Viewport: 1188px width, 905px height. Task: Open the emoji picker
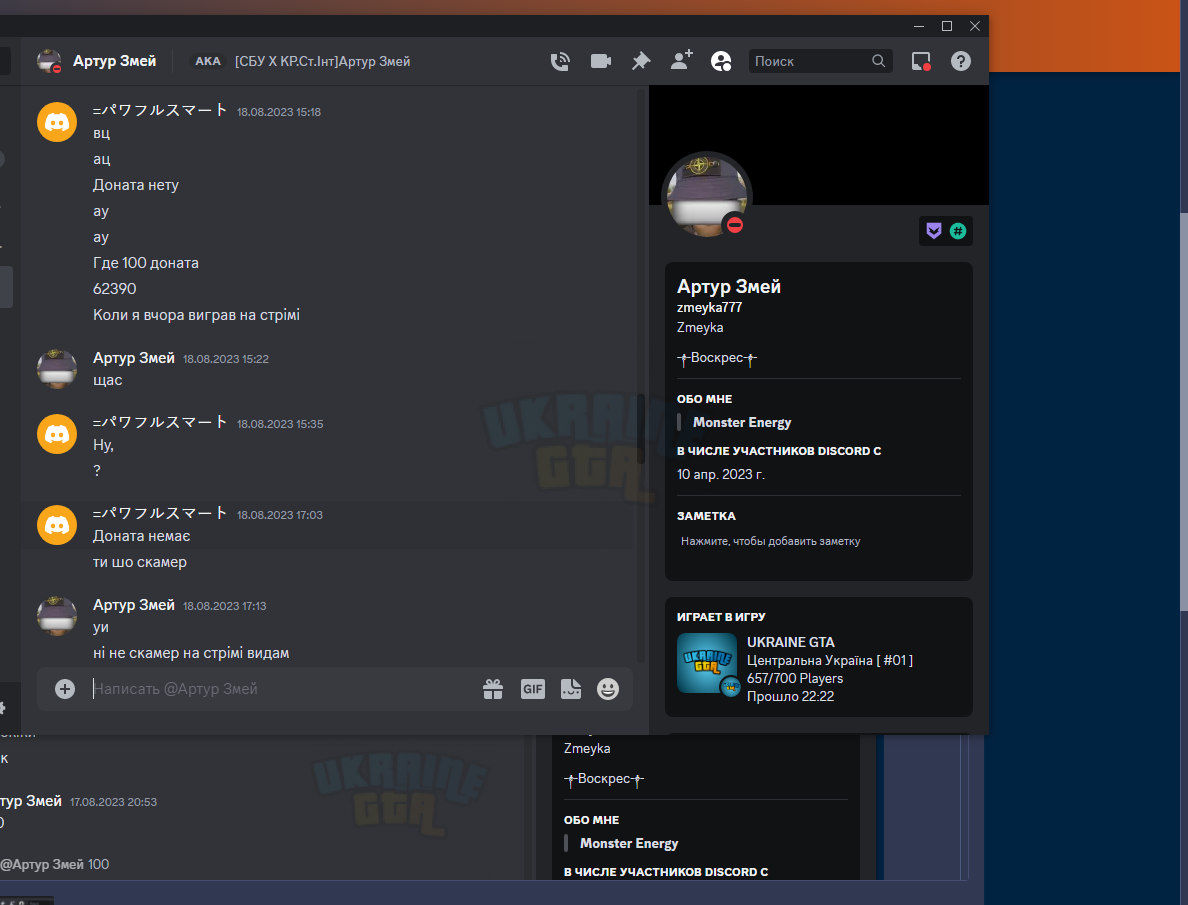point(608,689)
